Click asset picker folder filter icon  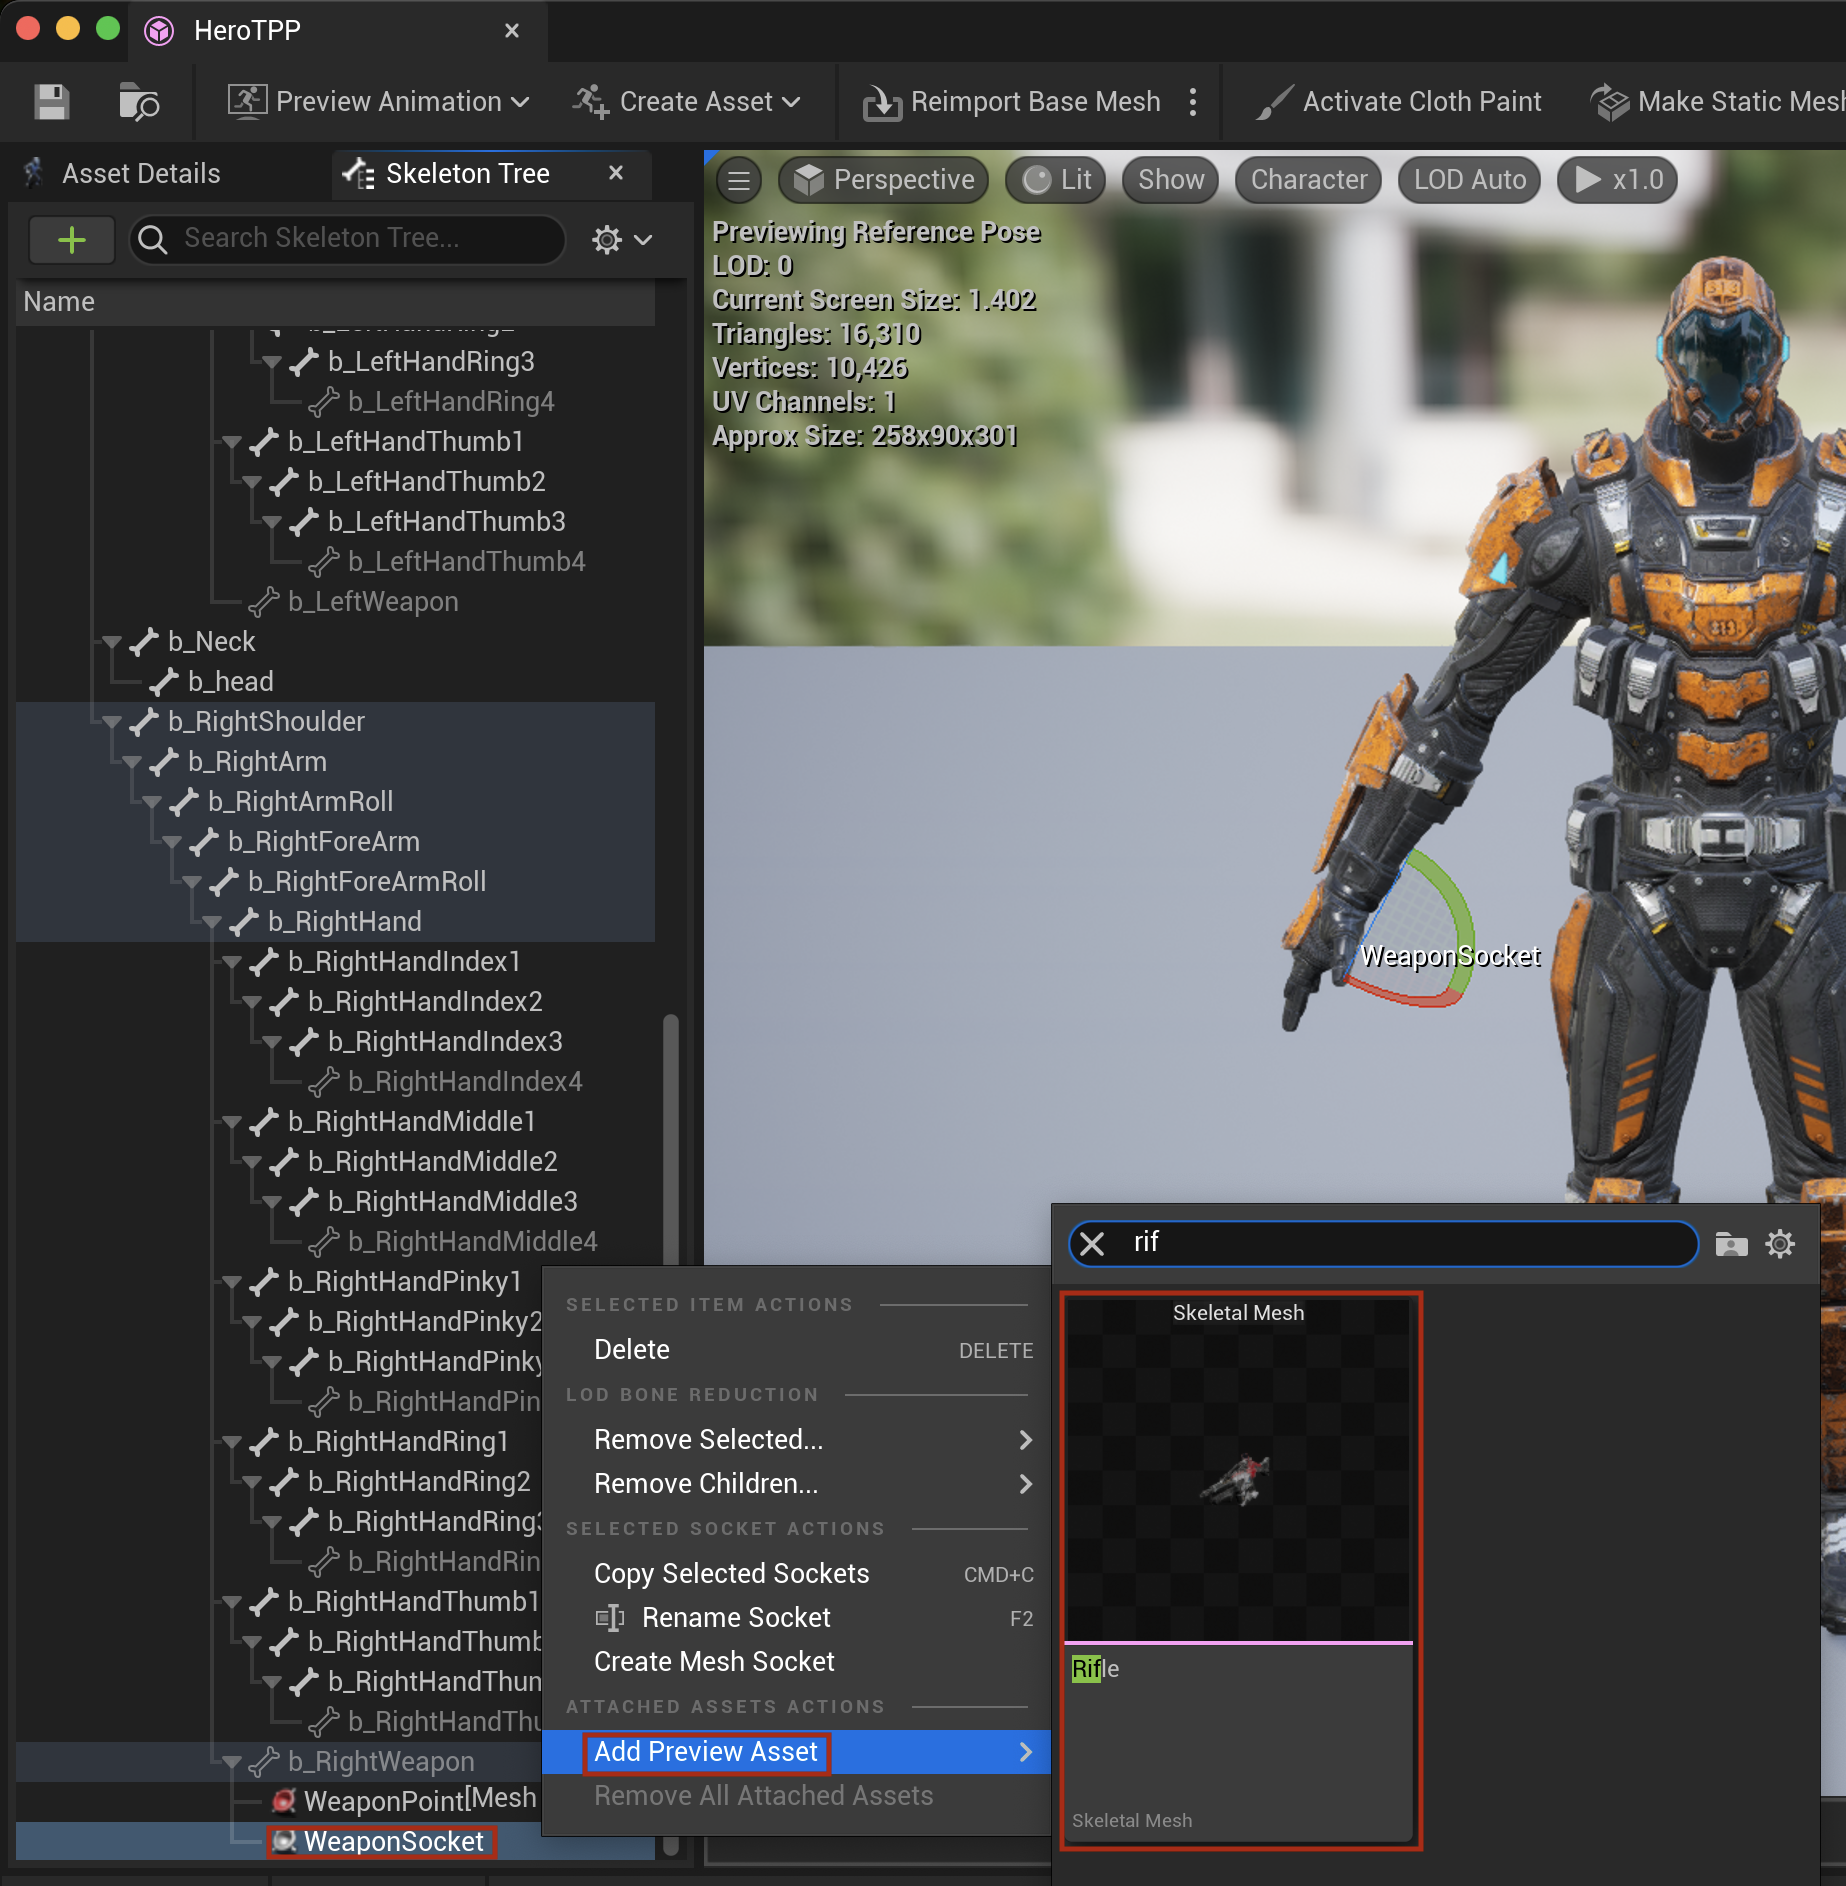tap(1731, 1244)
